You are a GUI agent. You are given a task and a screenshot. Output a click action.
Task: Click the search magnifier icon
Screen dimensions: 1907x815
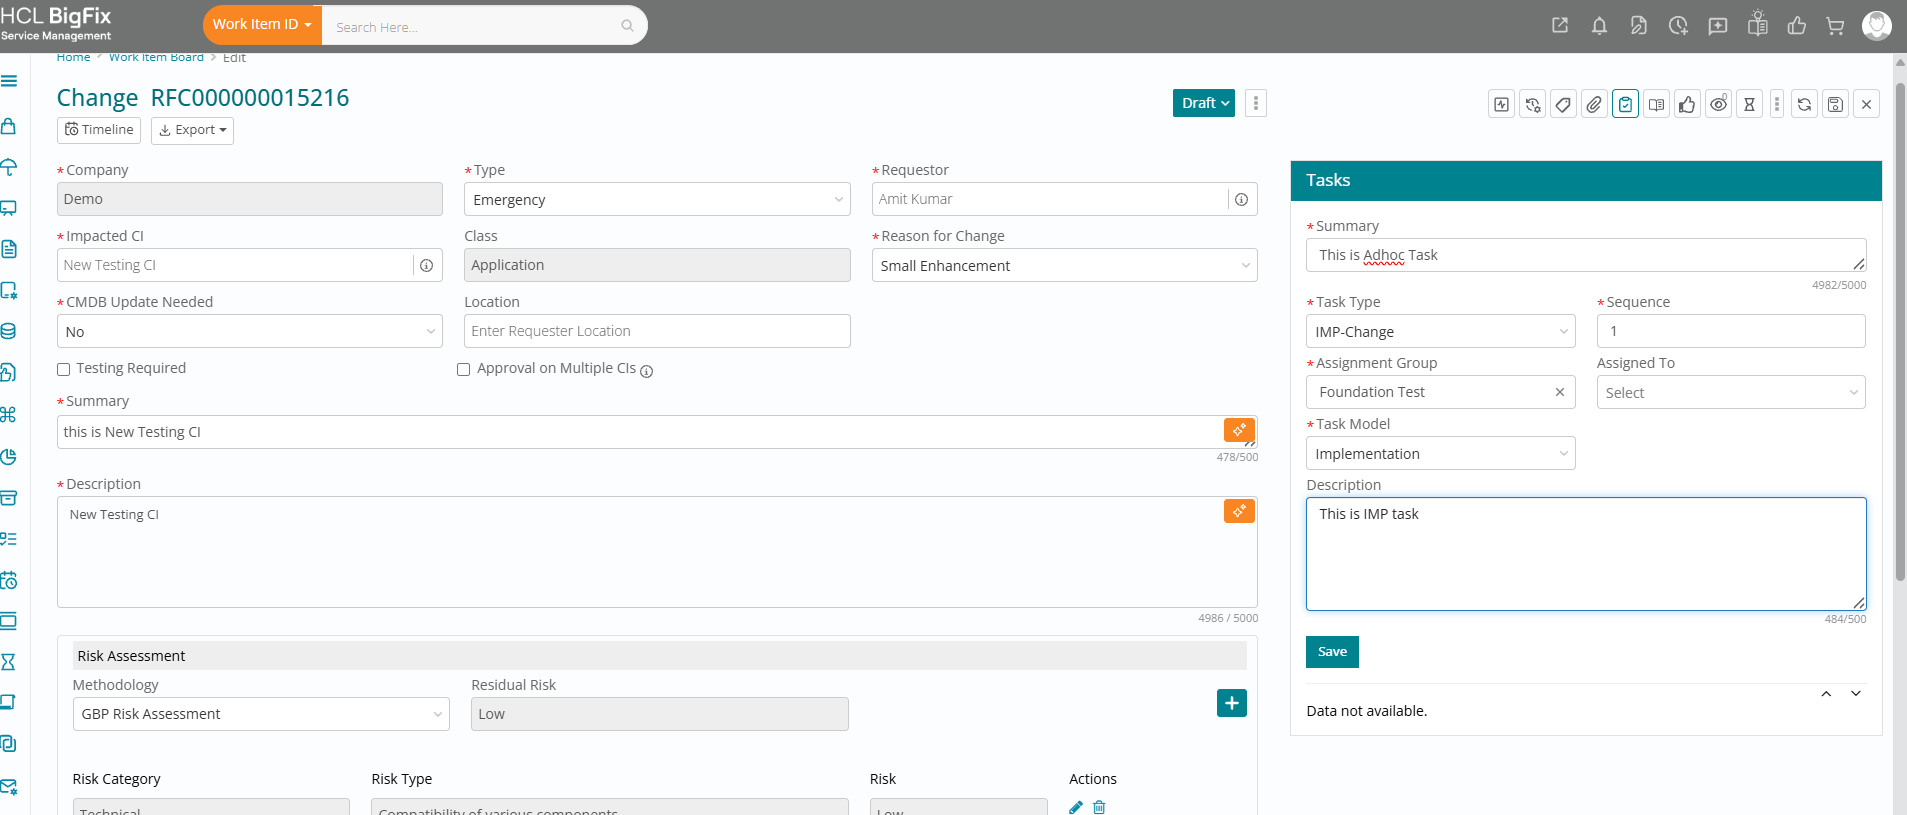(x=627, y=26)
